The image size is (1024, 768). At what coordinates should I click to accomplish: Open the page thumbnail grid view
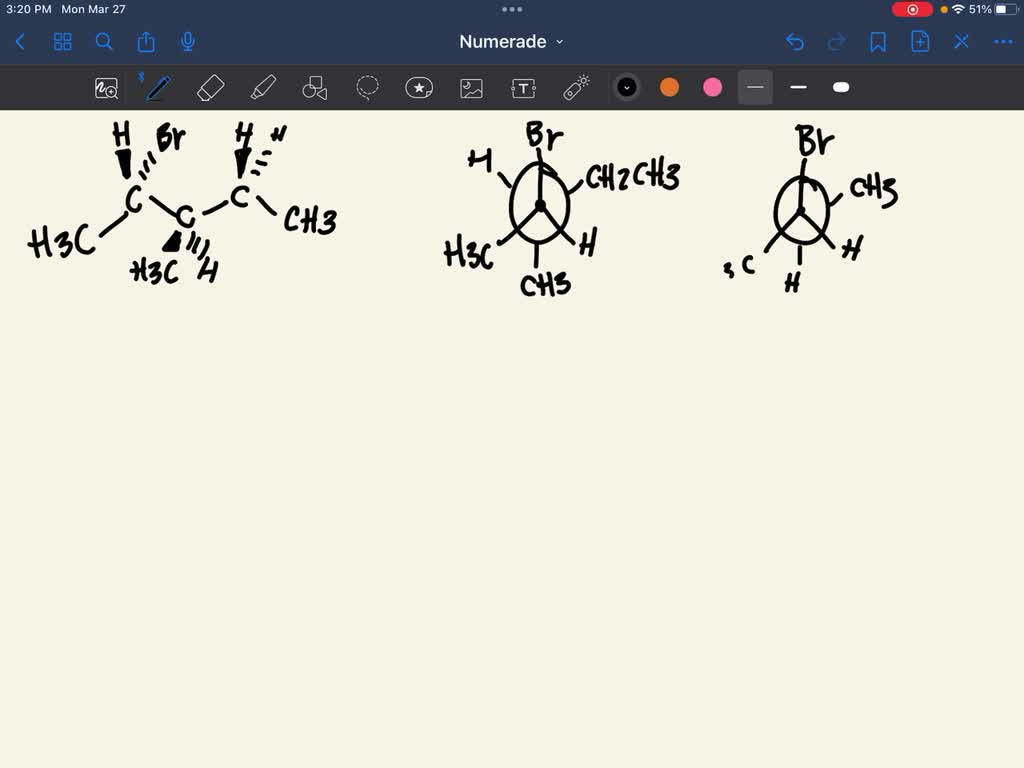tap(62, 42)
